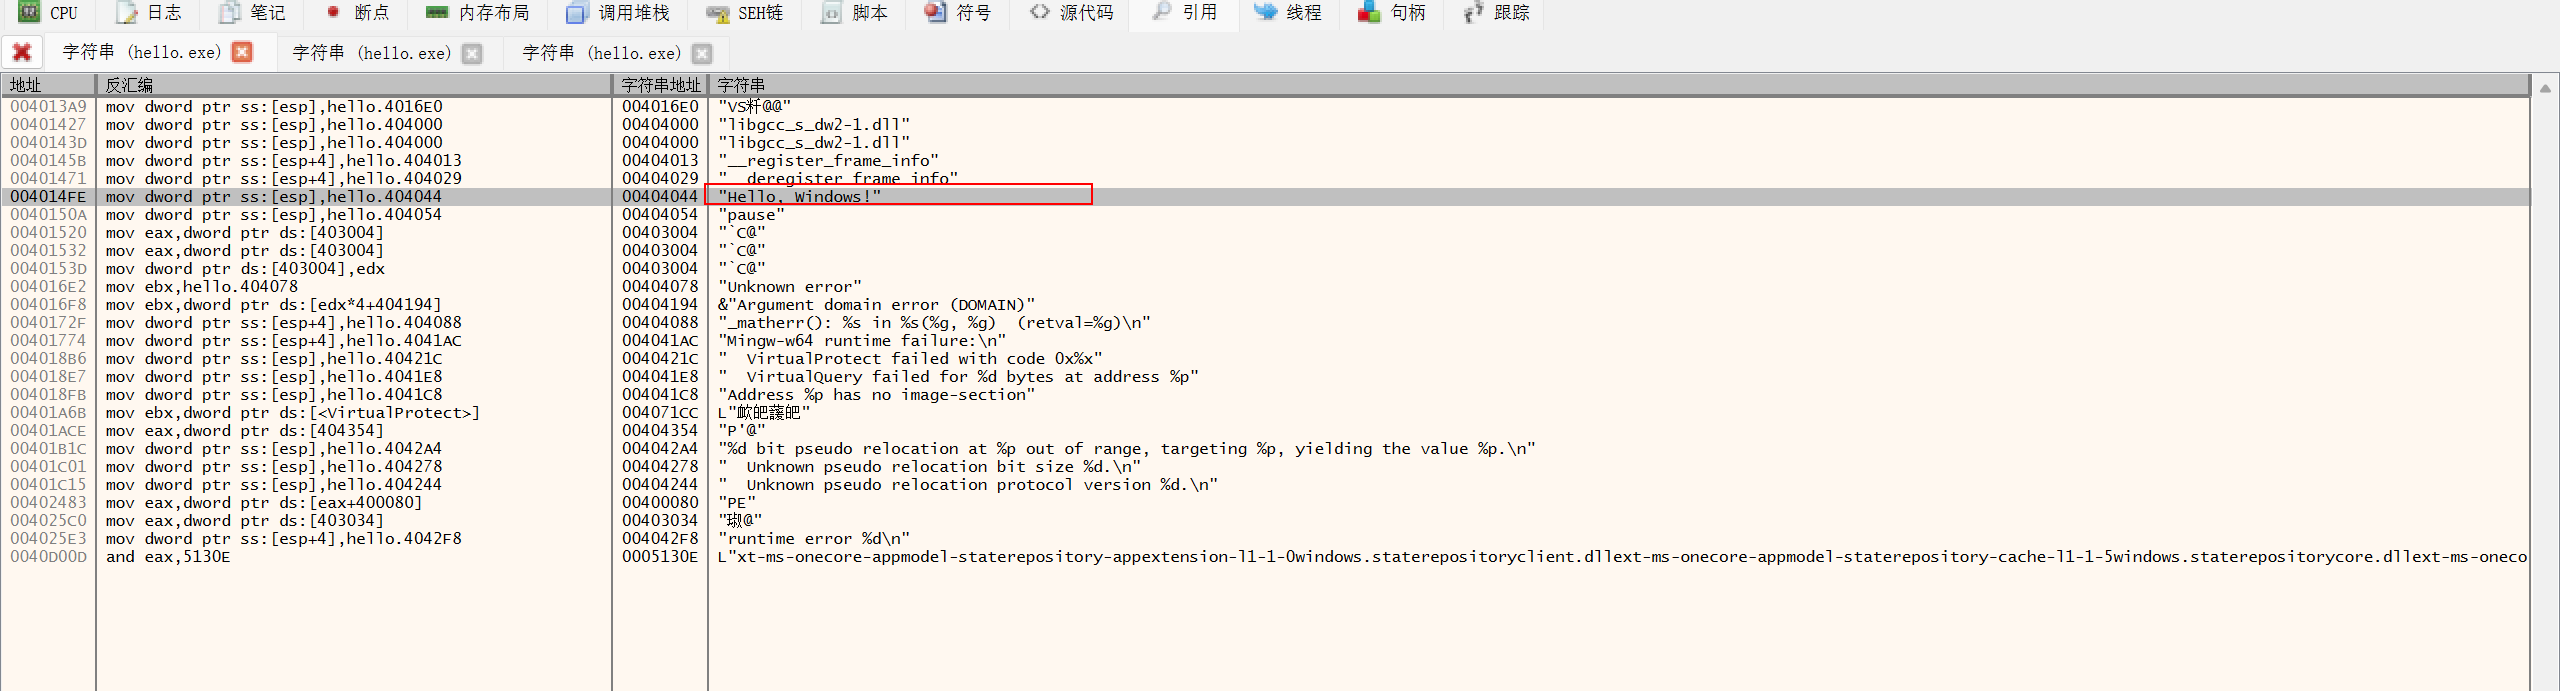Select the "__register_frame_info" string cell
The height and width of the screenshot is (691, 2560).
click(829, 161)
